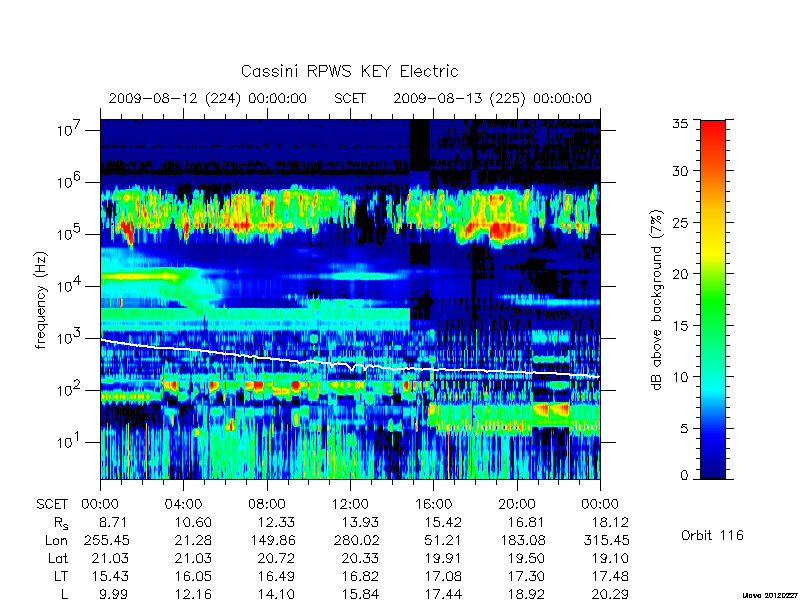Click the latitude value '19.10'
This screenshot has width=800, height=600.
point(610,558)
